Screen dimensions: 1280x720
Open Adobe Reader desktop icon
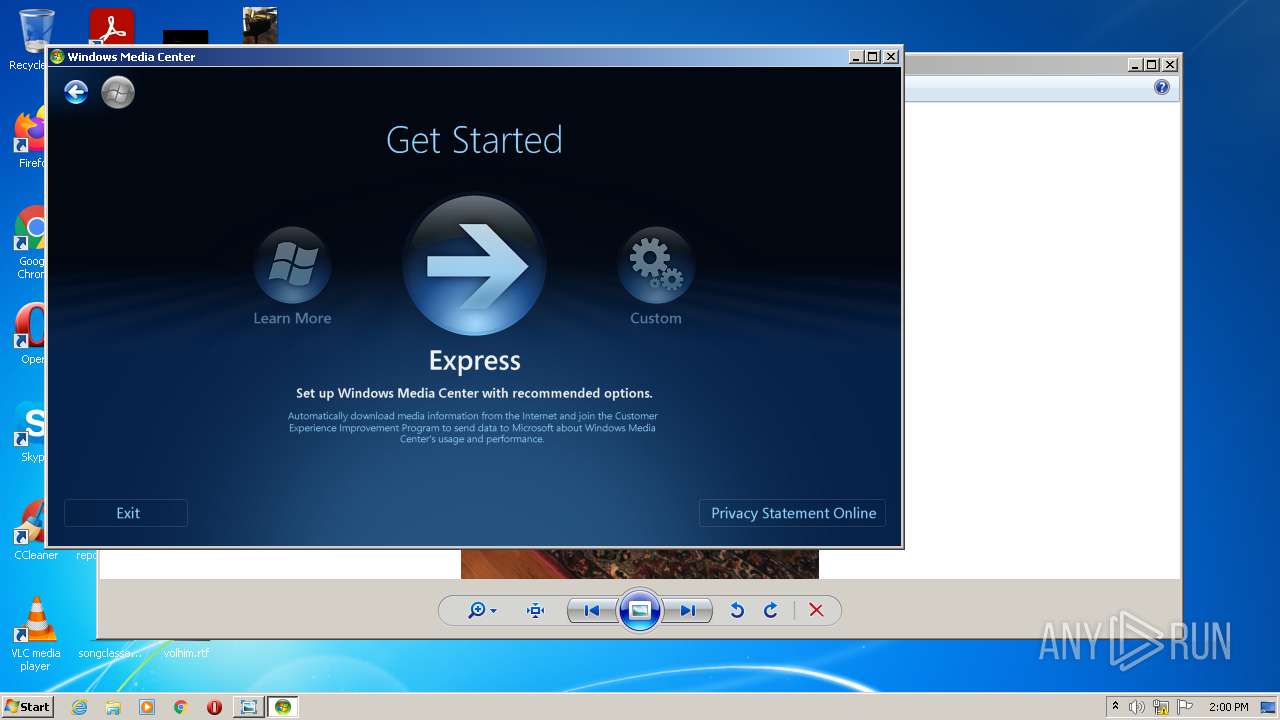click(111, 27)
